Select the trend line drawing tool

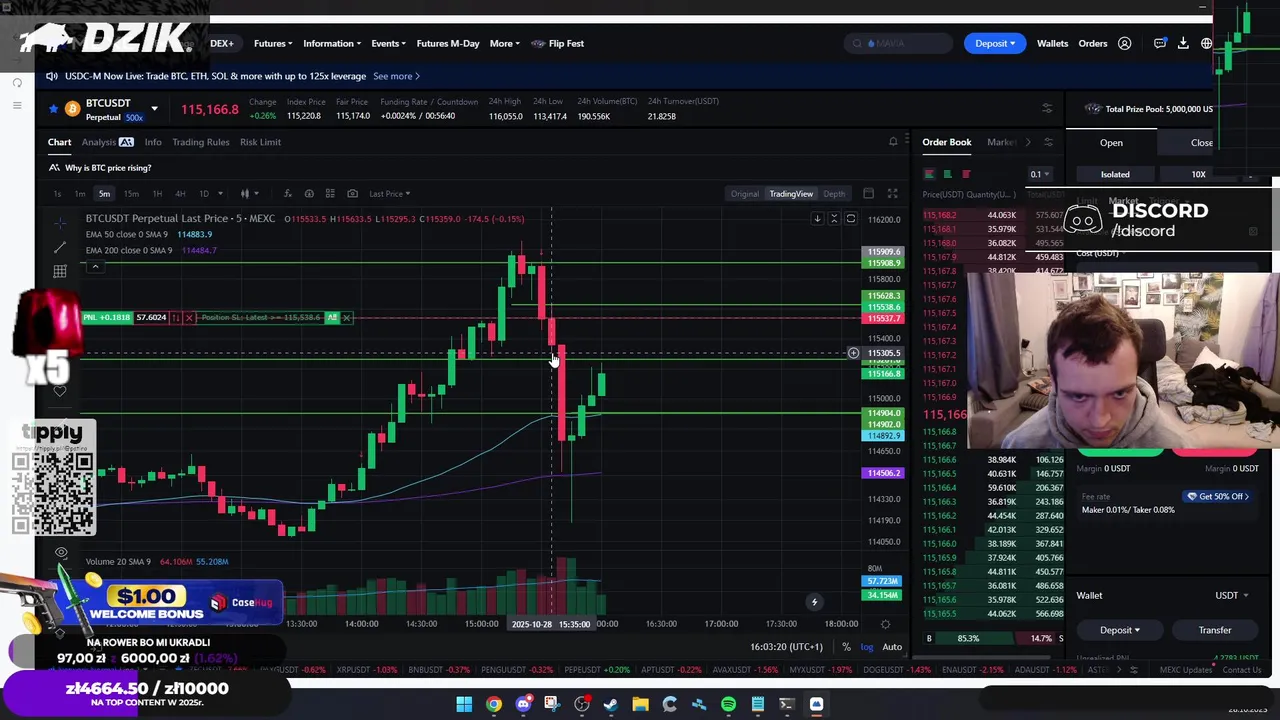(x=60, y=247)
